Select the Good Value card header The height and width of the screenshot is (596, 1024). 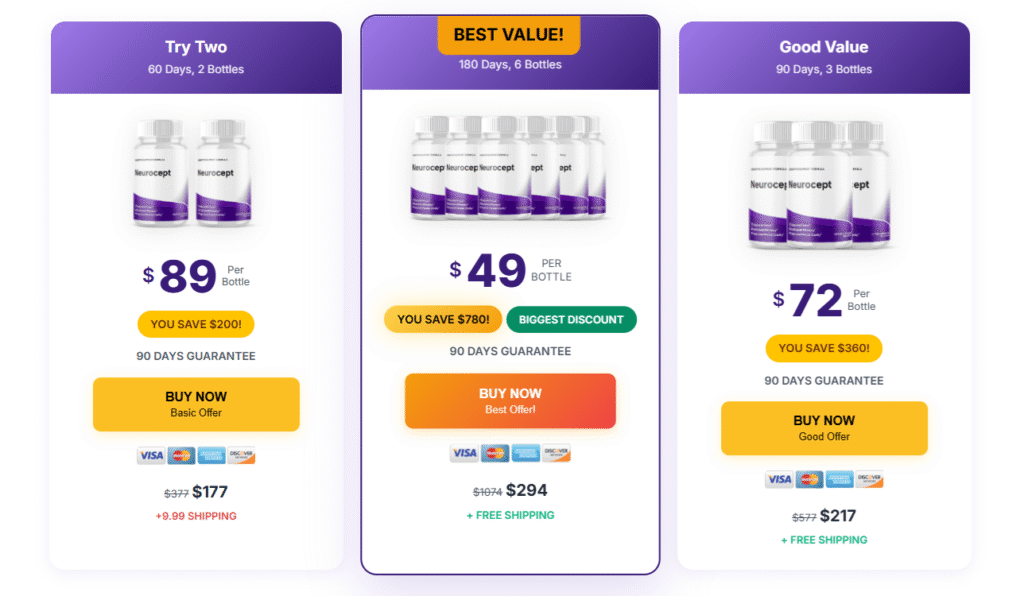[x=824, y=57]
